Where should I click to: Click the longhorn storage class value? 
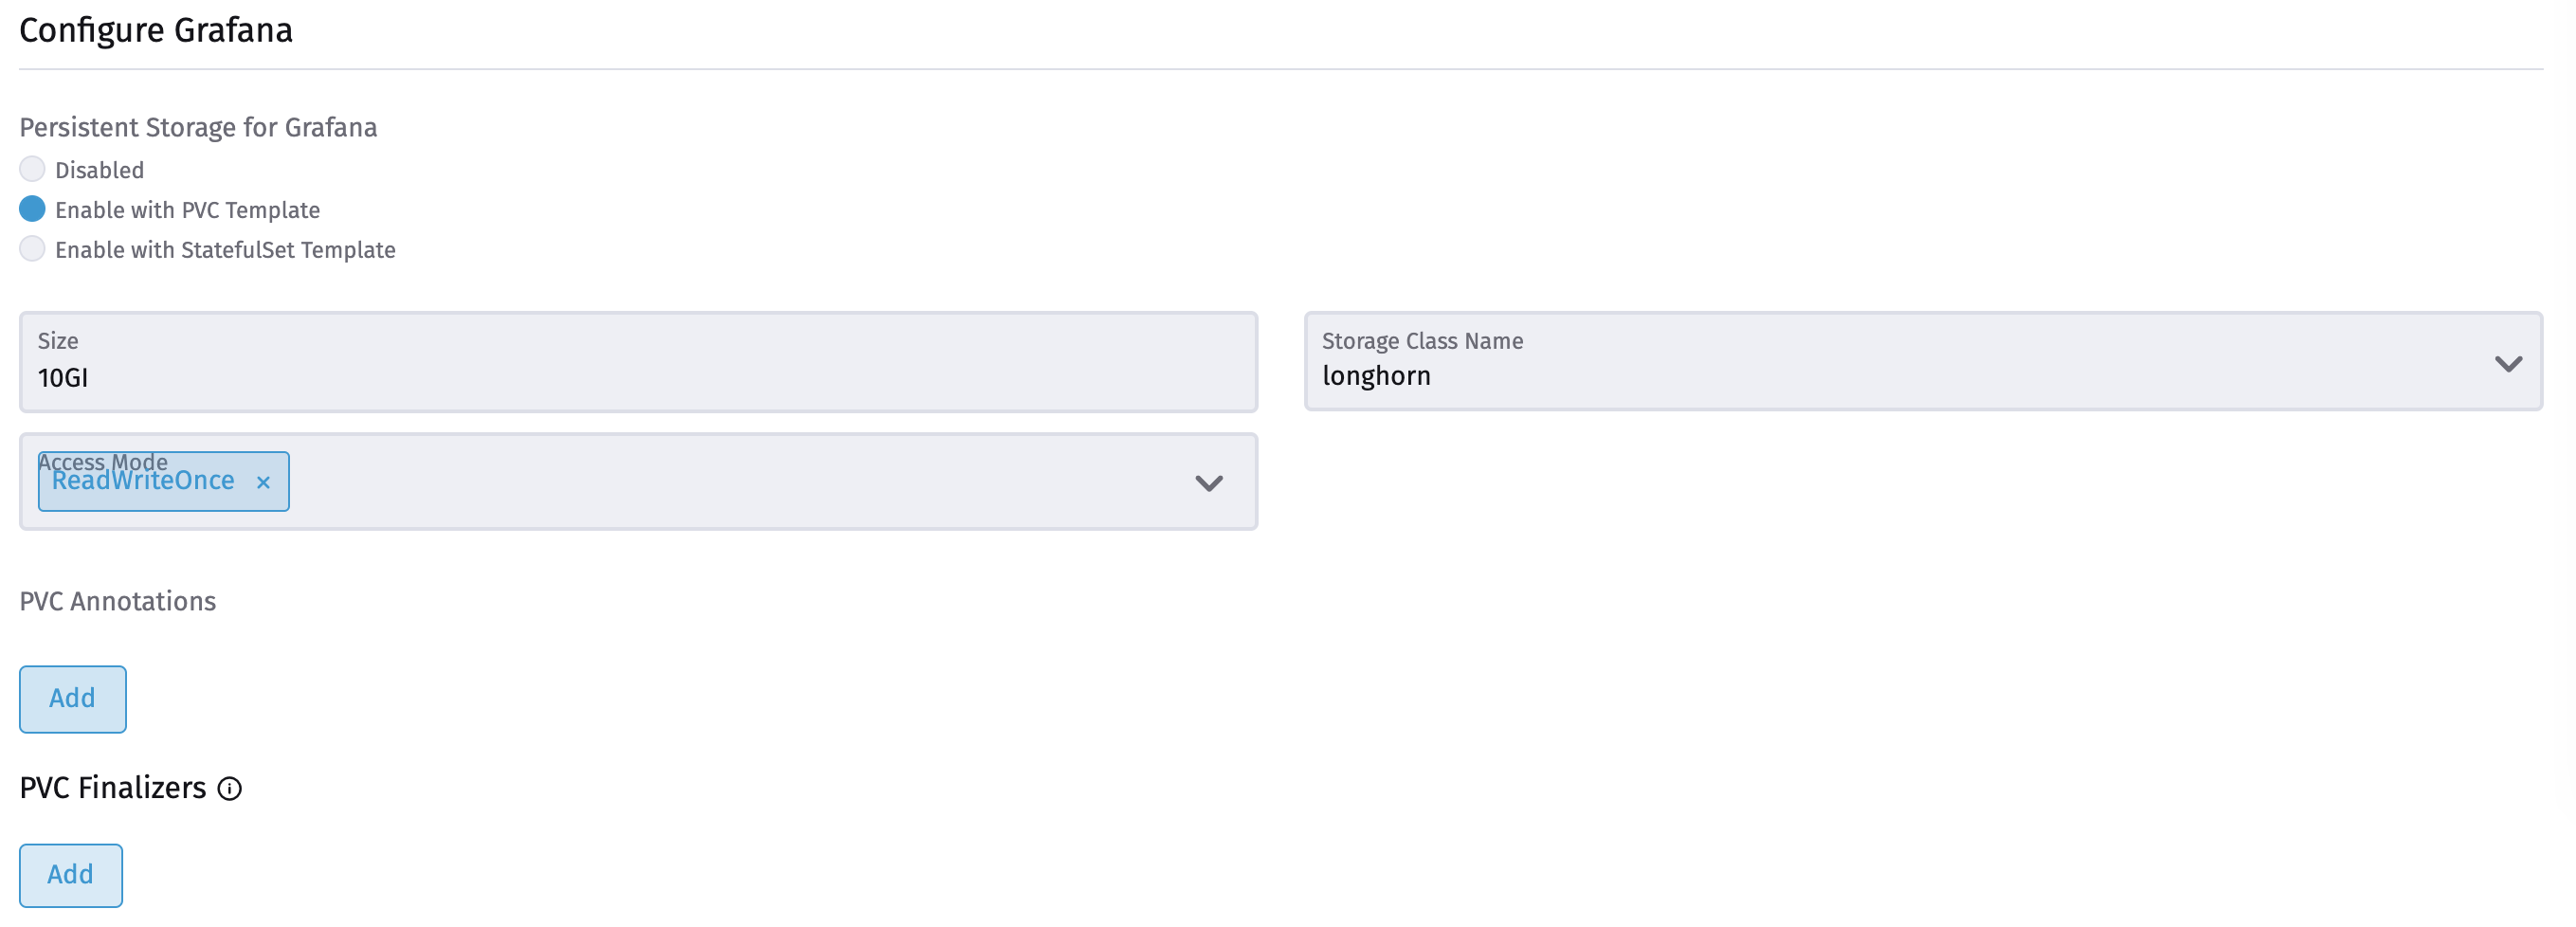(x=1377, y=376)
